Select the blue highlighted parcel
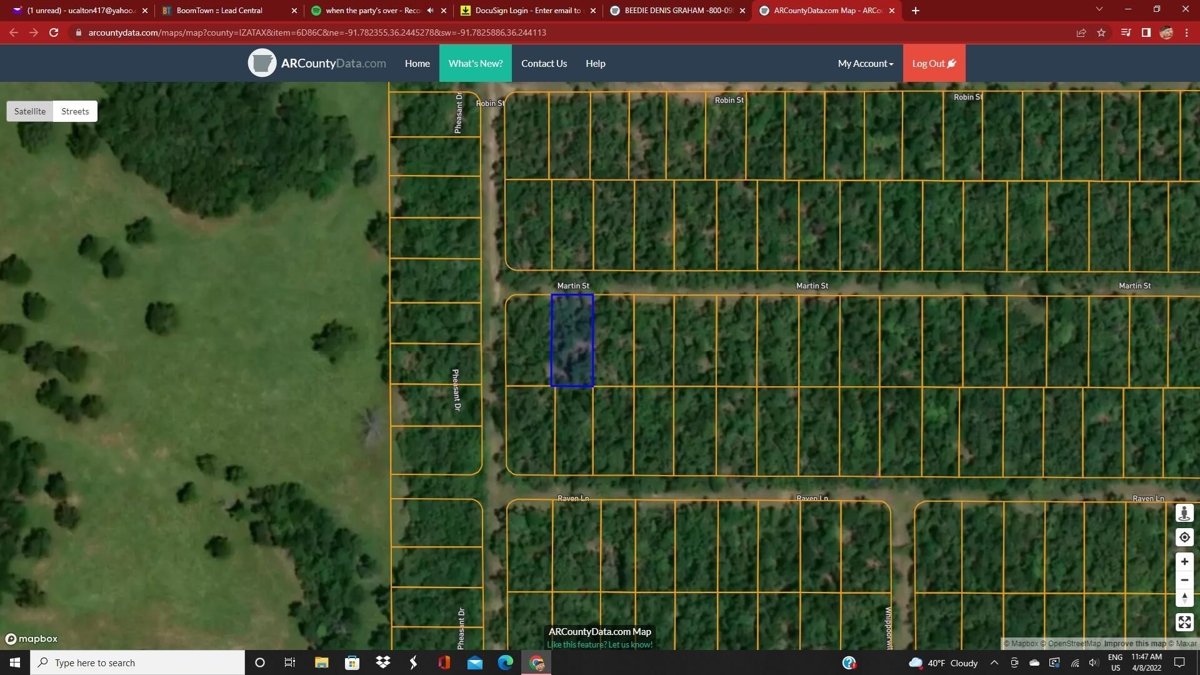The width and height of the screenshot is (1200, 675). [572, 340]
